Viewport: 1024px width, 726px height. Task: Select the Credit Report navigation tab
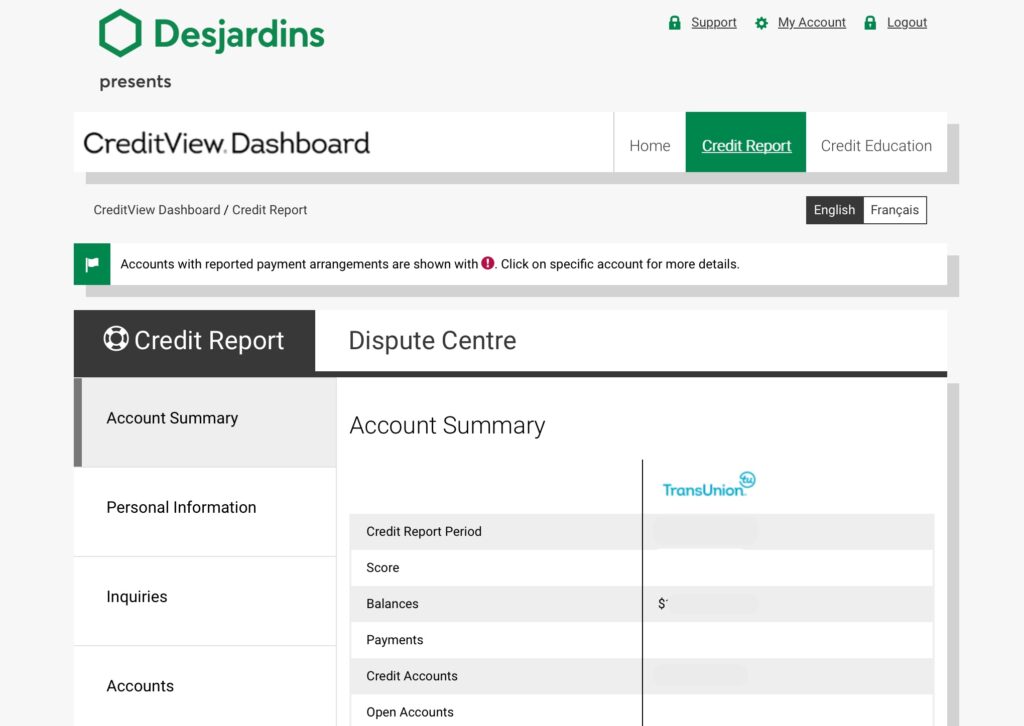[746, 146]
